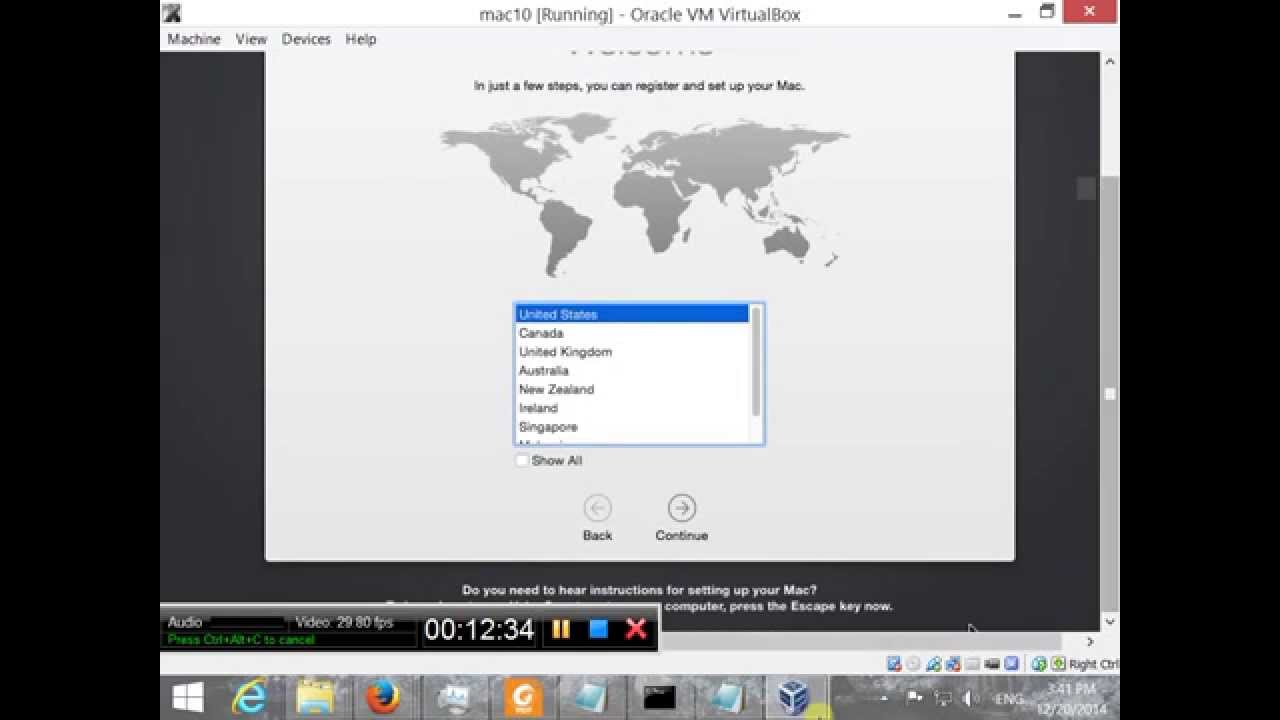The height and width of the screenshot is (720, 1280).
Task: Click the VM window scroll-up arrow
Action: pos(1110,61)
